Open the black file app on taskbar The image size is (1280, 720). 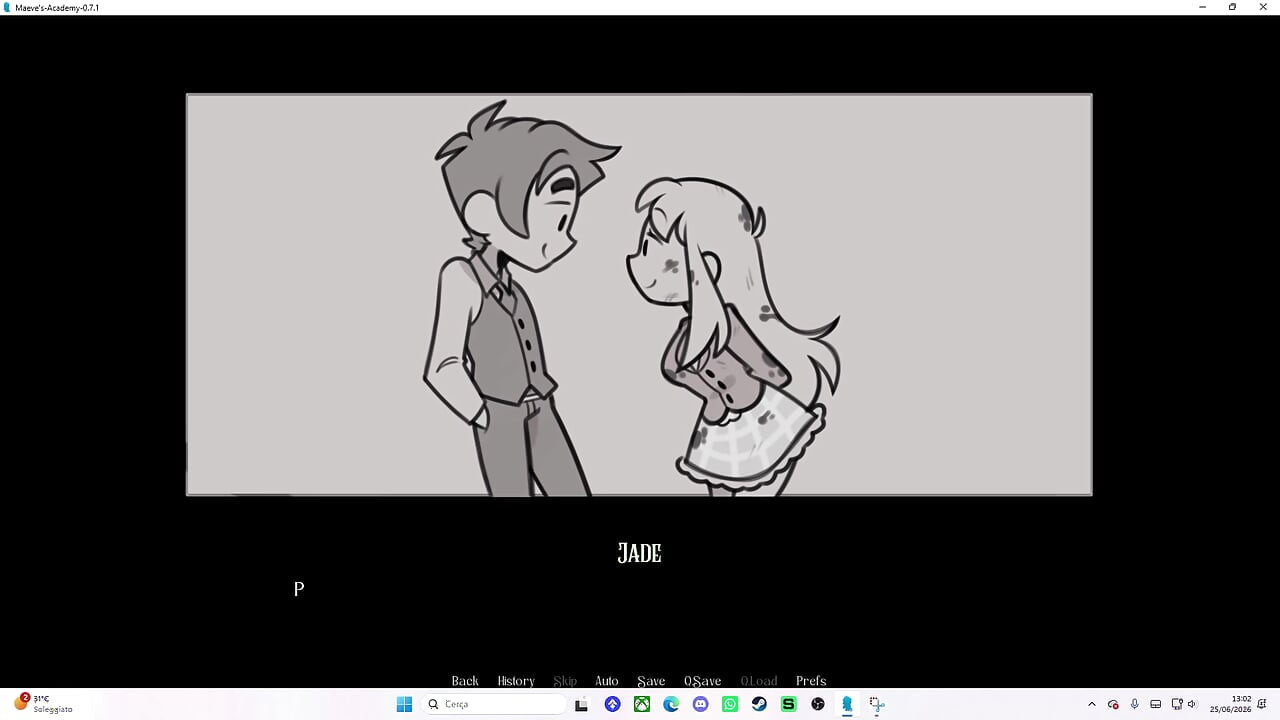click(581, 704)
